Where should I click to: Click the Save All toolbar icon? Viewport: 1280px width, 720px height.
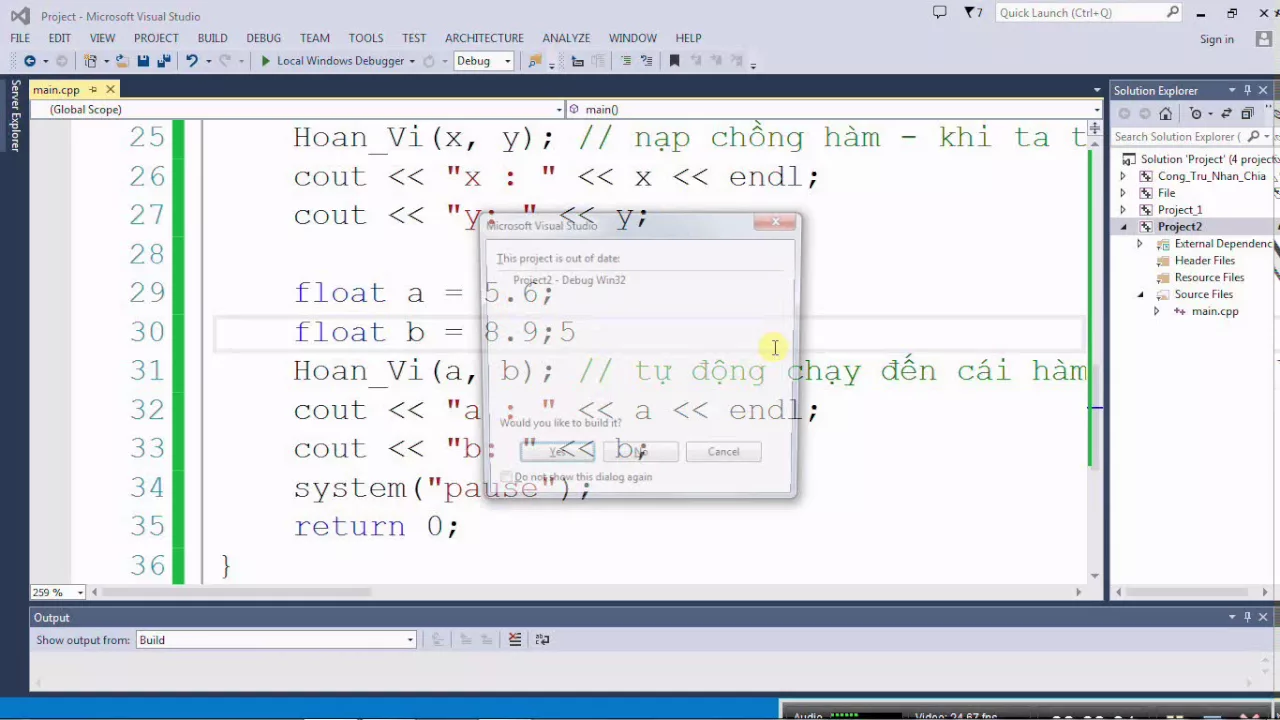coord(164,61)
